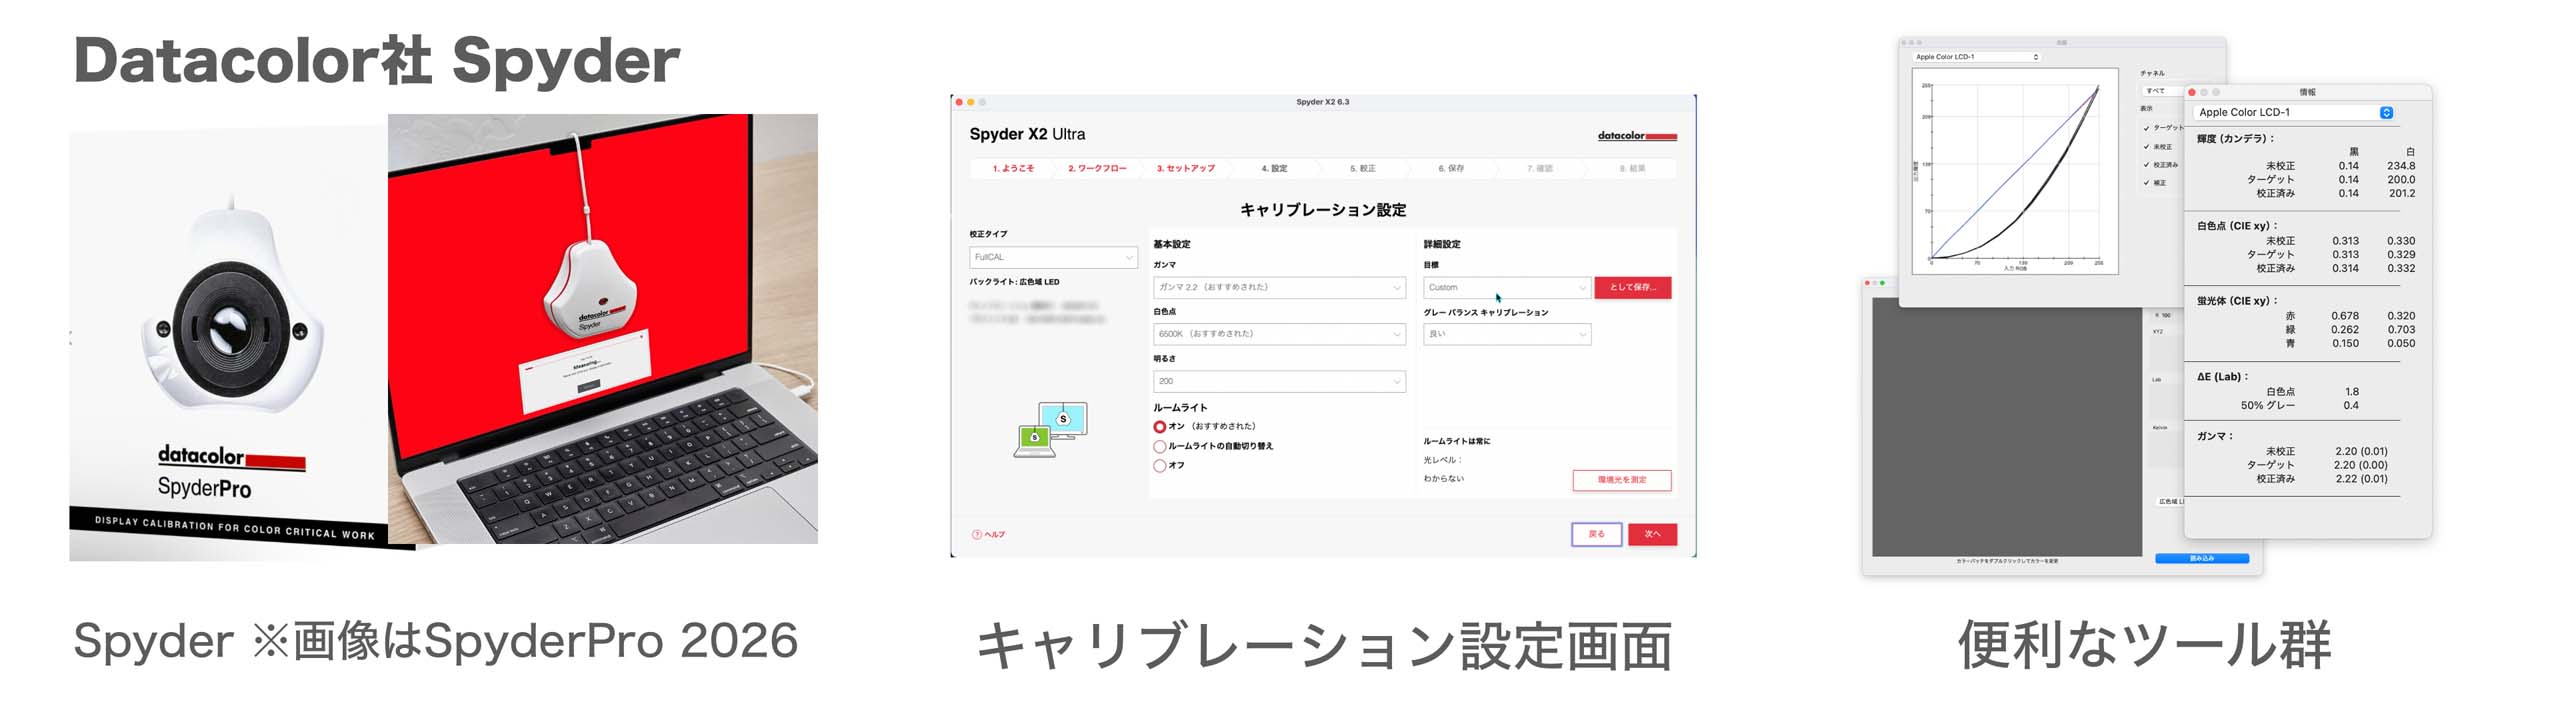Click the 次へ next button
This screenshot has width=2560, height=720.
pos(1653,534)
